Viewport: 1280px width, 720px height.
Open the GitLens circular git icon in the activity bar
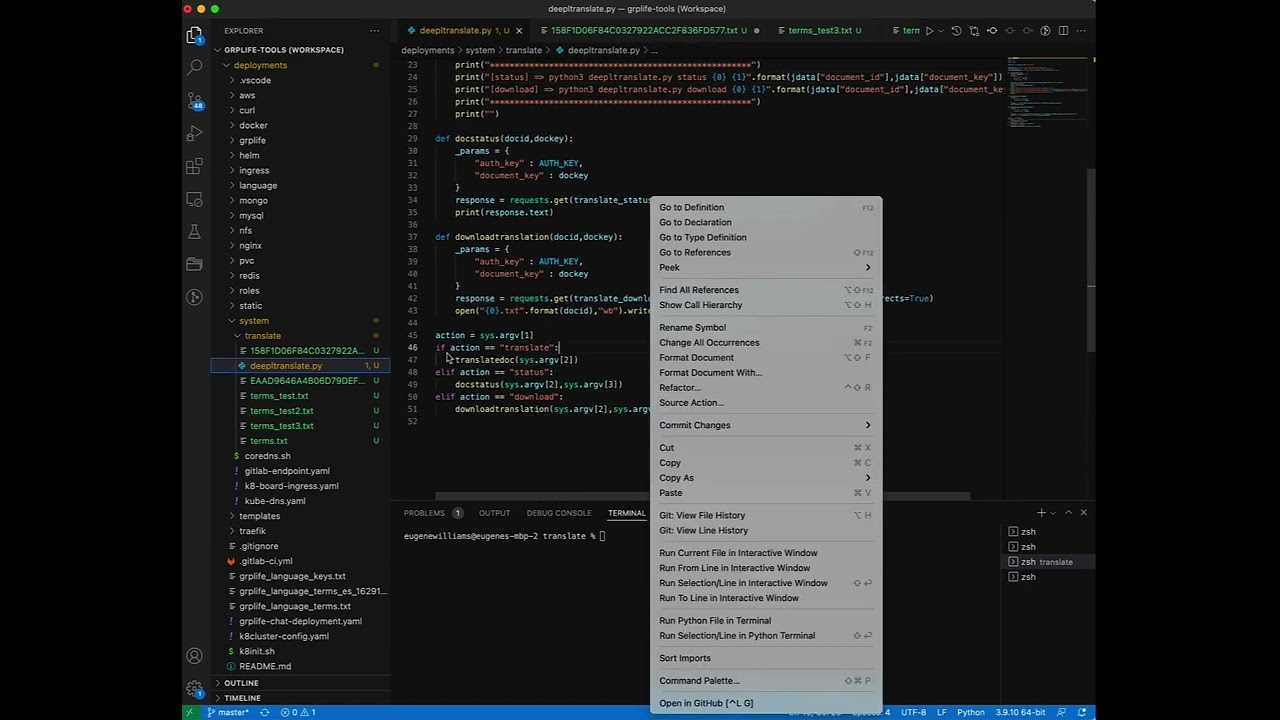pos(194,297)
